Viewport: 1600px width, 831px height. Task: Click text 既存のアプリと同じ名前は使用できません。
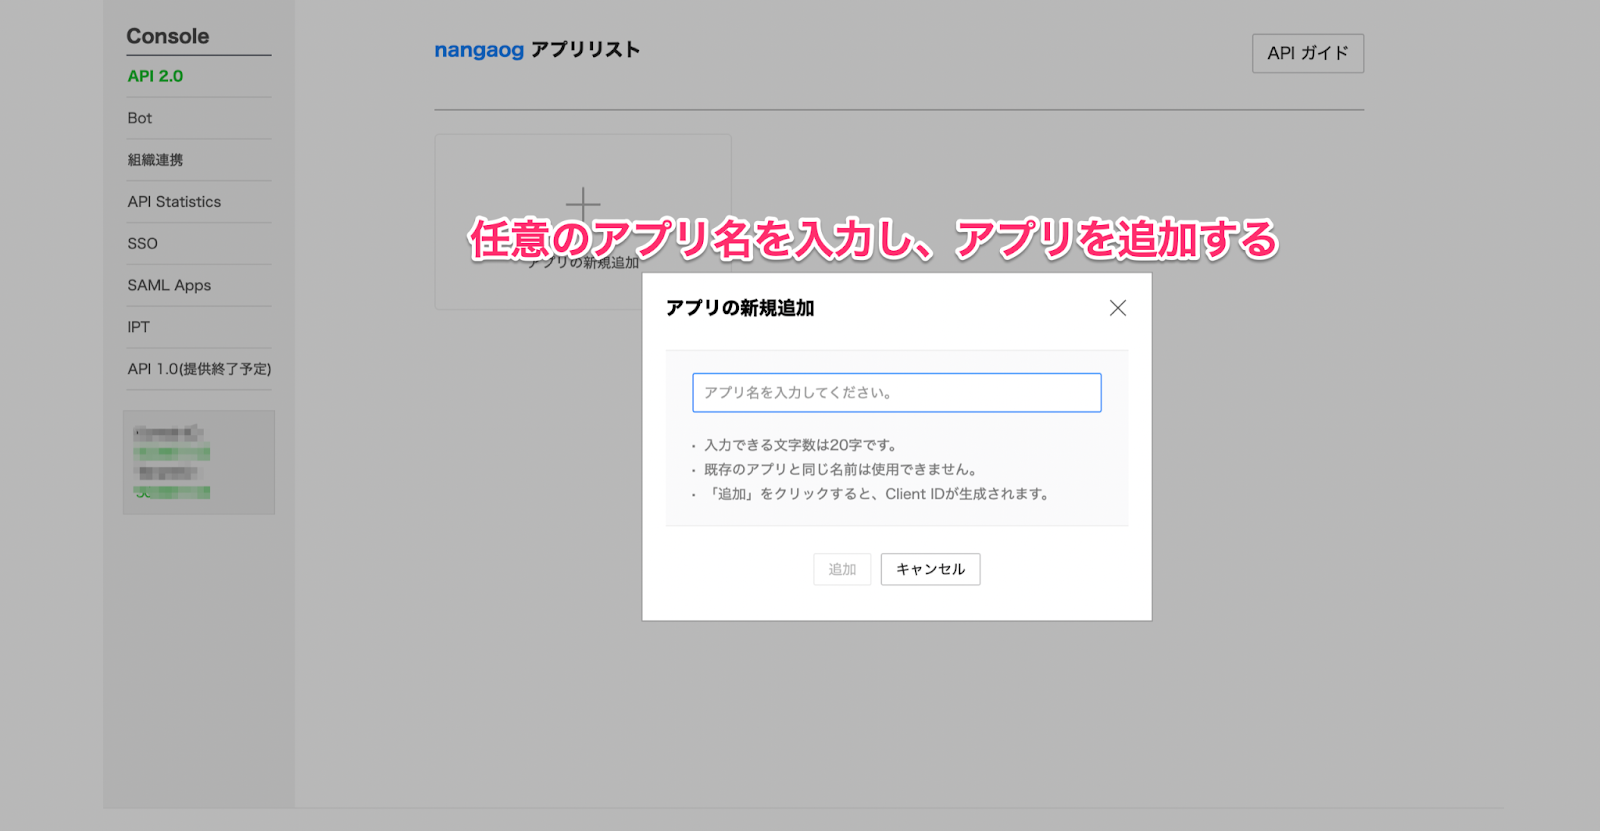(841, 469)
